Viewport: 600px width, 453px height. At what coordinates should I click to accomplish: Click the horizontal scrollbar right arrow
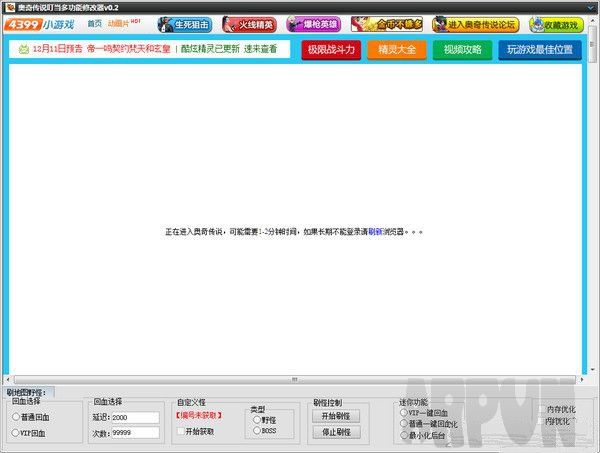pos(582,380)
